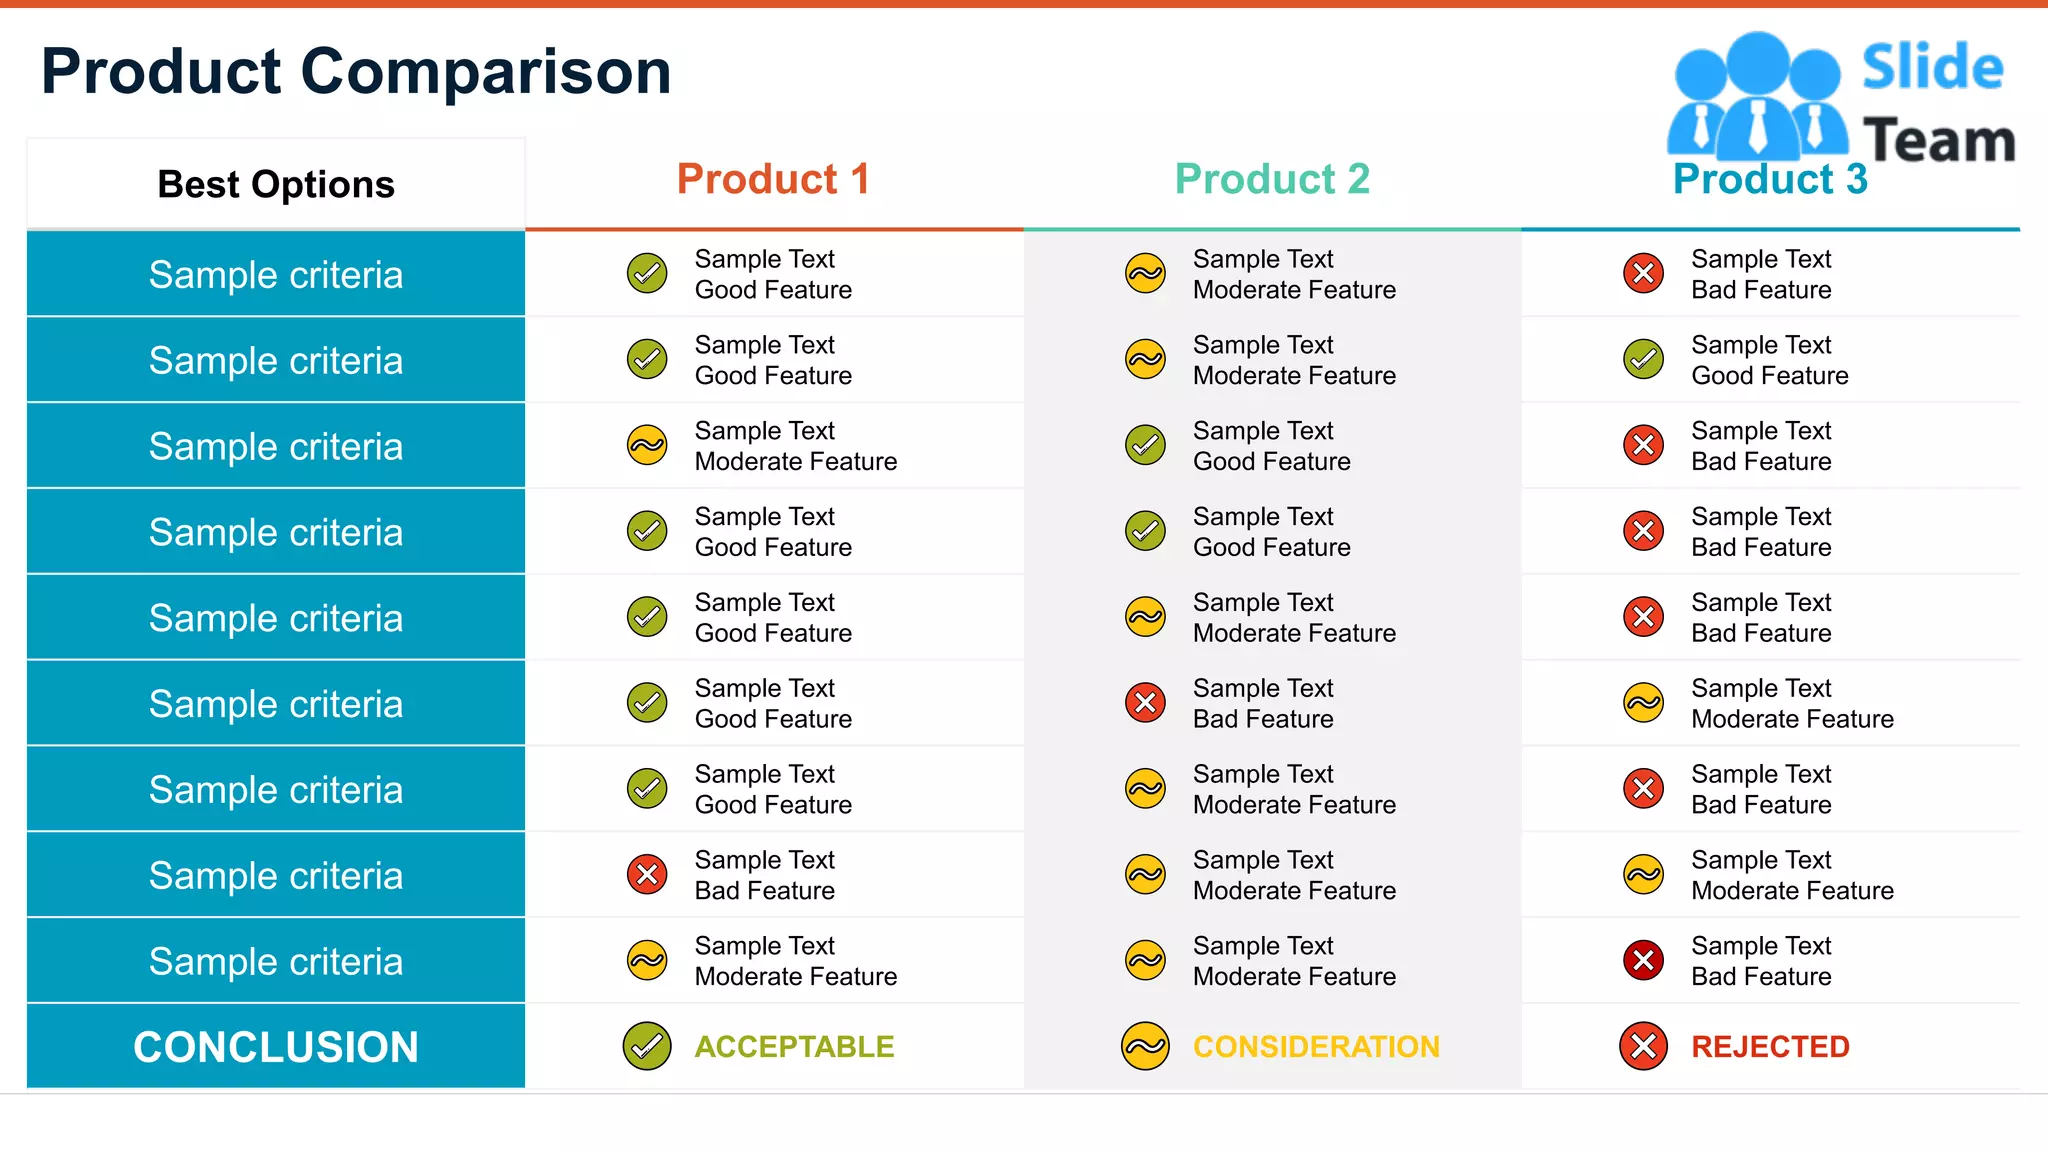Click the Best Options header cell

(276, 184)
